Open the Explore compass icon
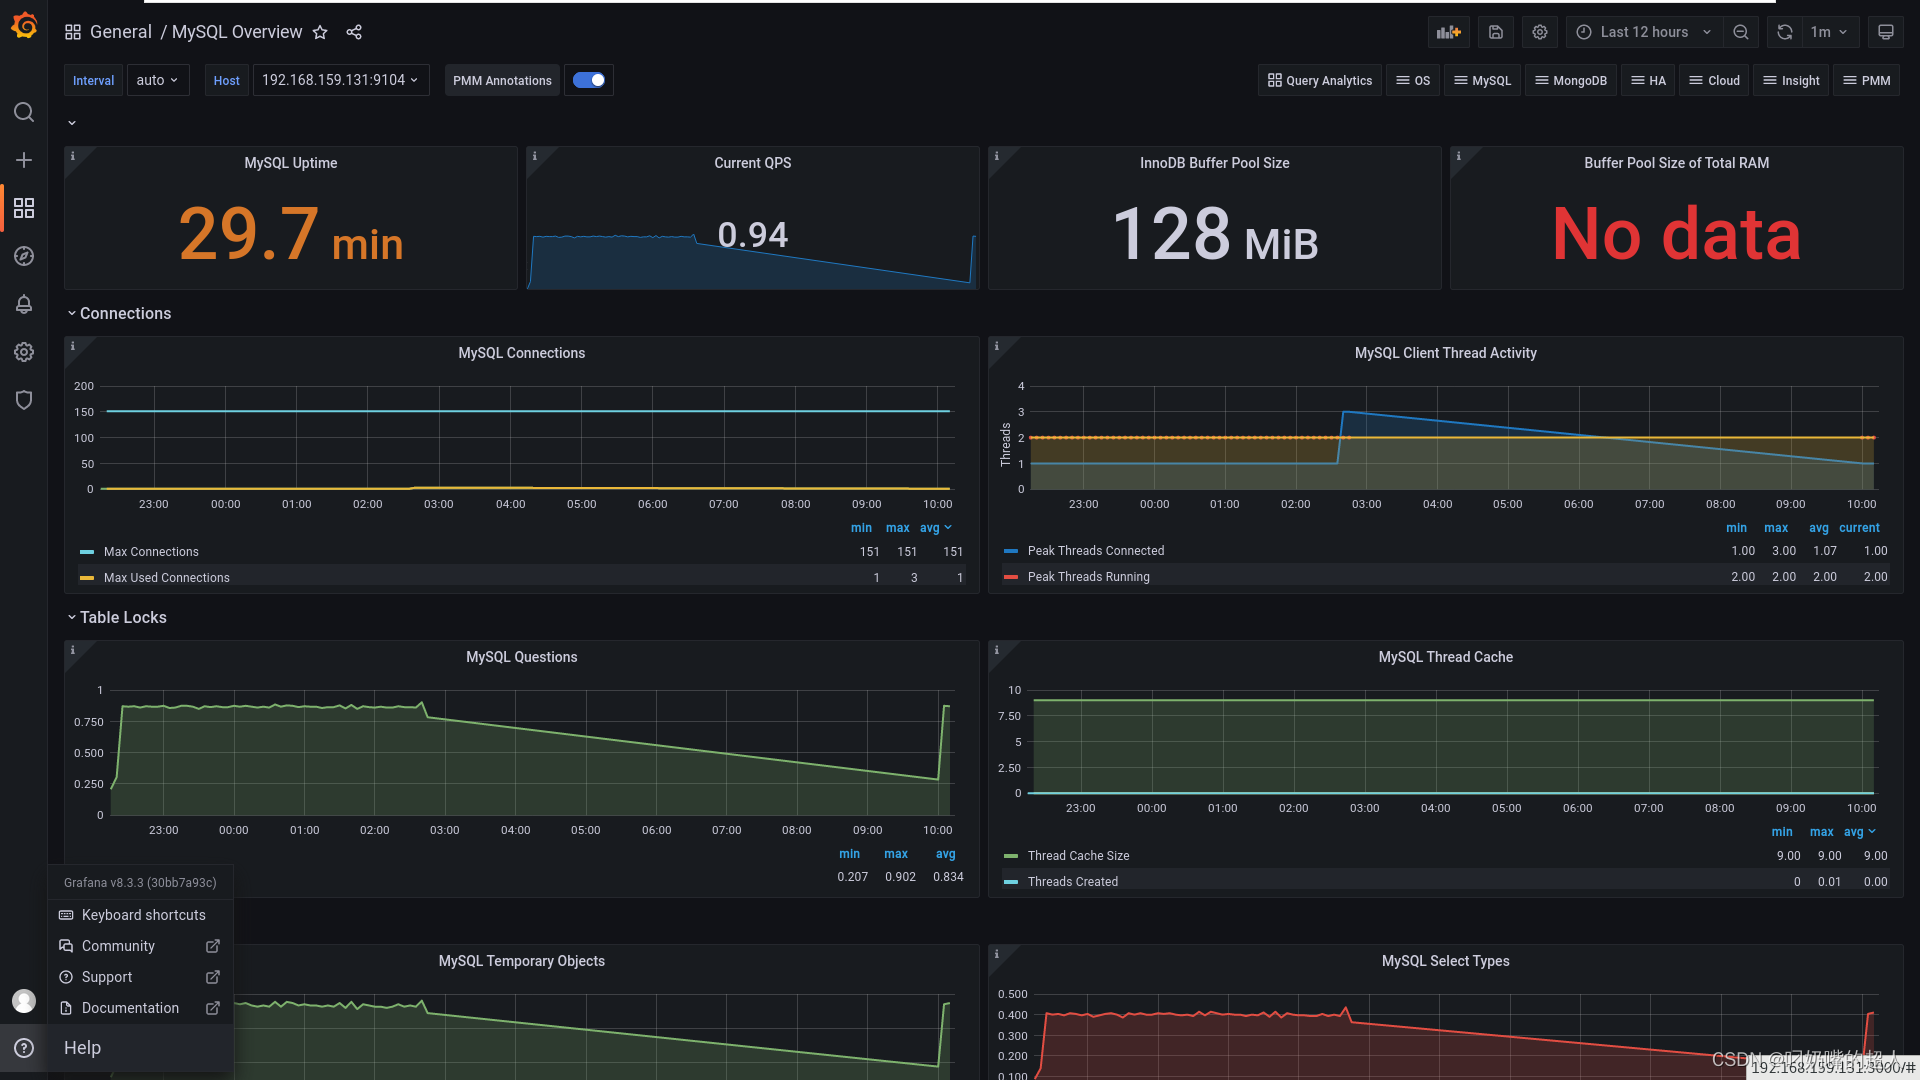The height and width of the screenshot is (1080, 1920). tap(24, 256)
